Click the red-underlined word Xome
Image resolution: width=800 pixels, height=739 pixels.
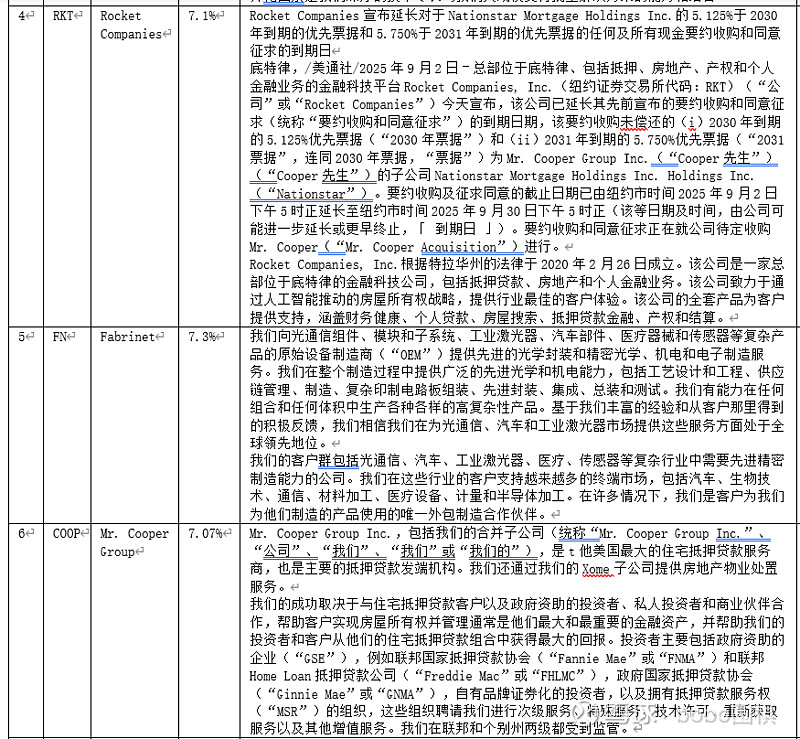tap(595, 569)
